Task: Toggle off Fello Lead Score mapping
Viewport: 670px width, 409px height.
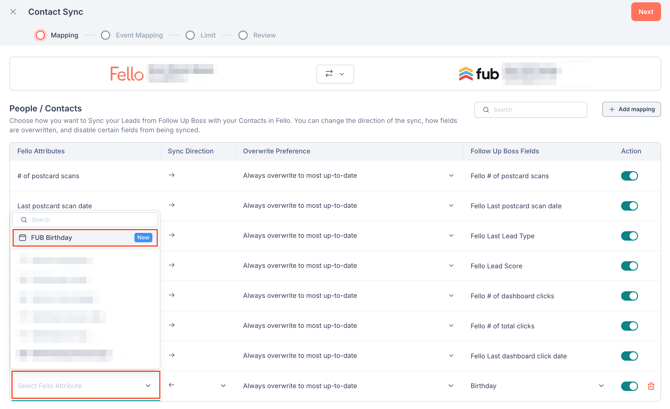Action: [629, 266]
